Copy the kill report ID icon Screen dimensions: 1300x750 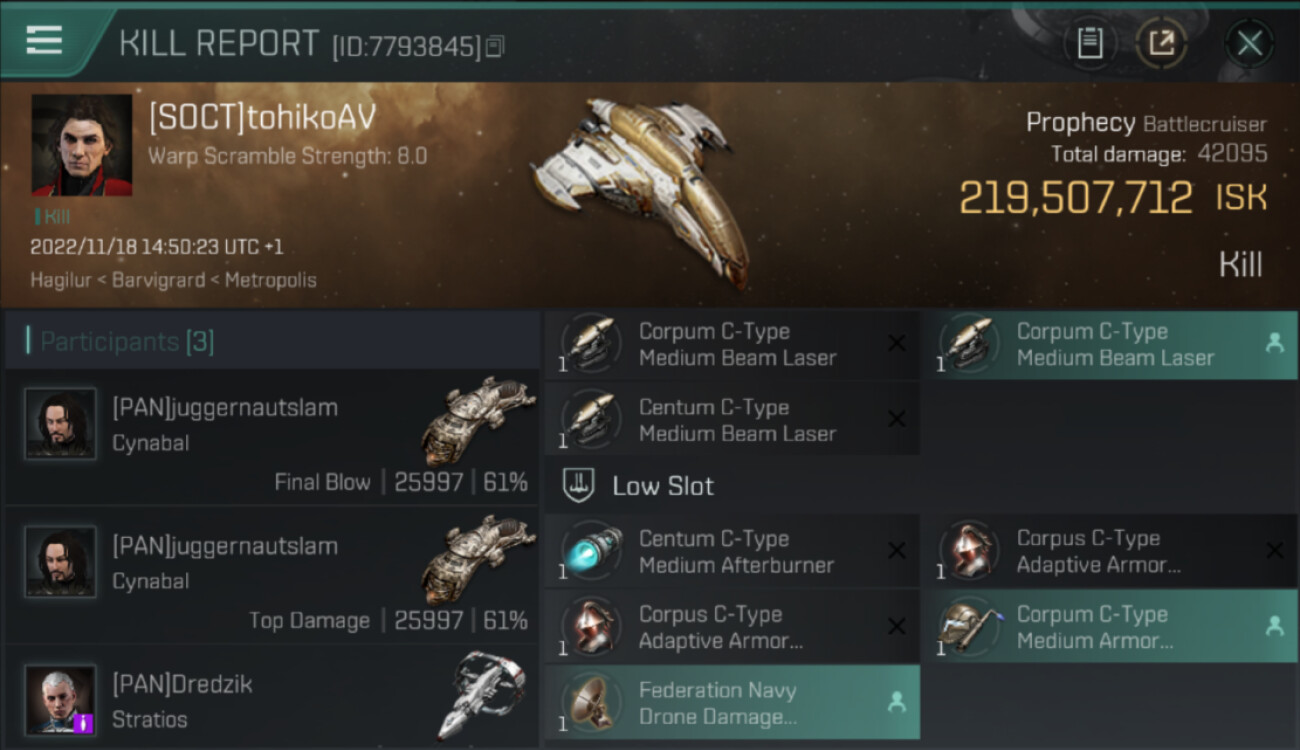(496, 46)
